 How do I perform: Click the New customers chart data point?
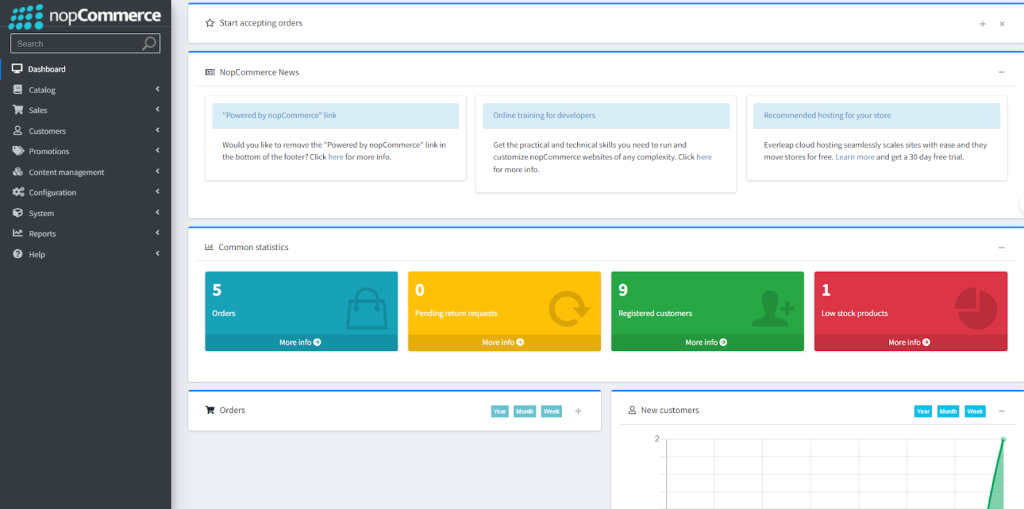[x=1003, y=439]
